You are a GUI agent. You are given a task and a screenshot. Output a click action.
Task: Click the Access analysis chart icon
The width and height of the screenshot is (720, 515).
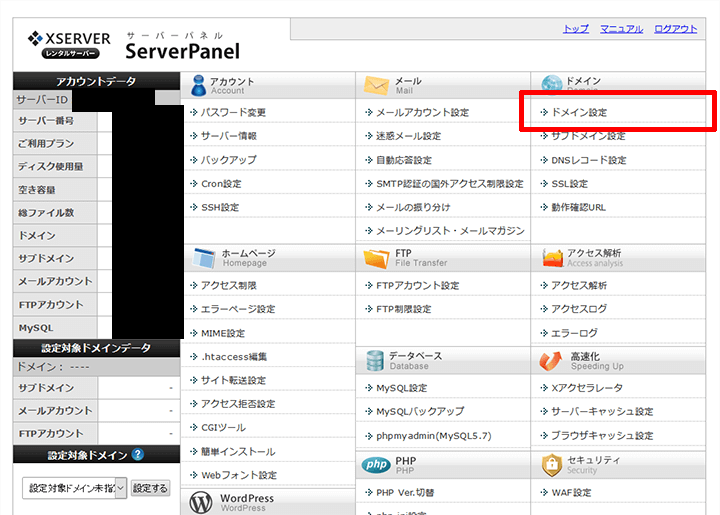tap(552, 258)
